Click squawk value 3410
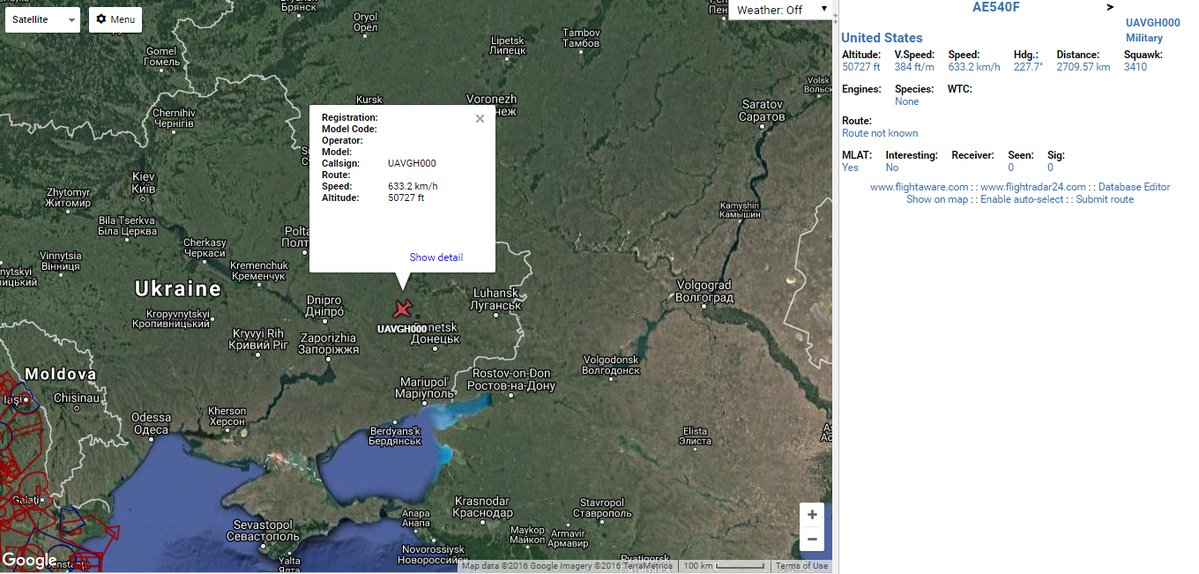The image size is (1199, 574). click(x=1135, y=67)
